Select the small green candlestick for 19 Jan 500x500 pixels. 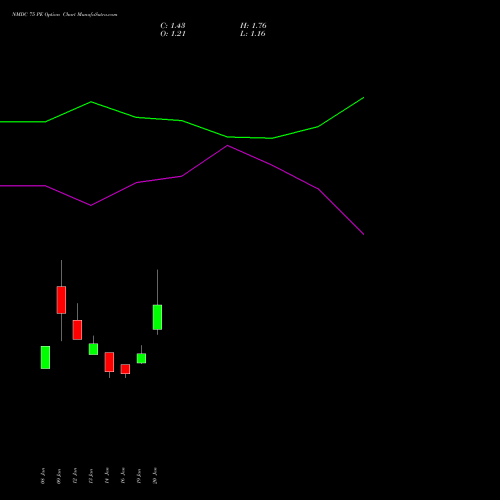coord(141,358)
